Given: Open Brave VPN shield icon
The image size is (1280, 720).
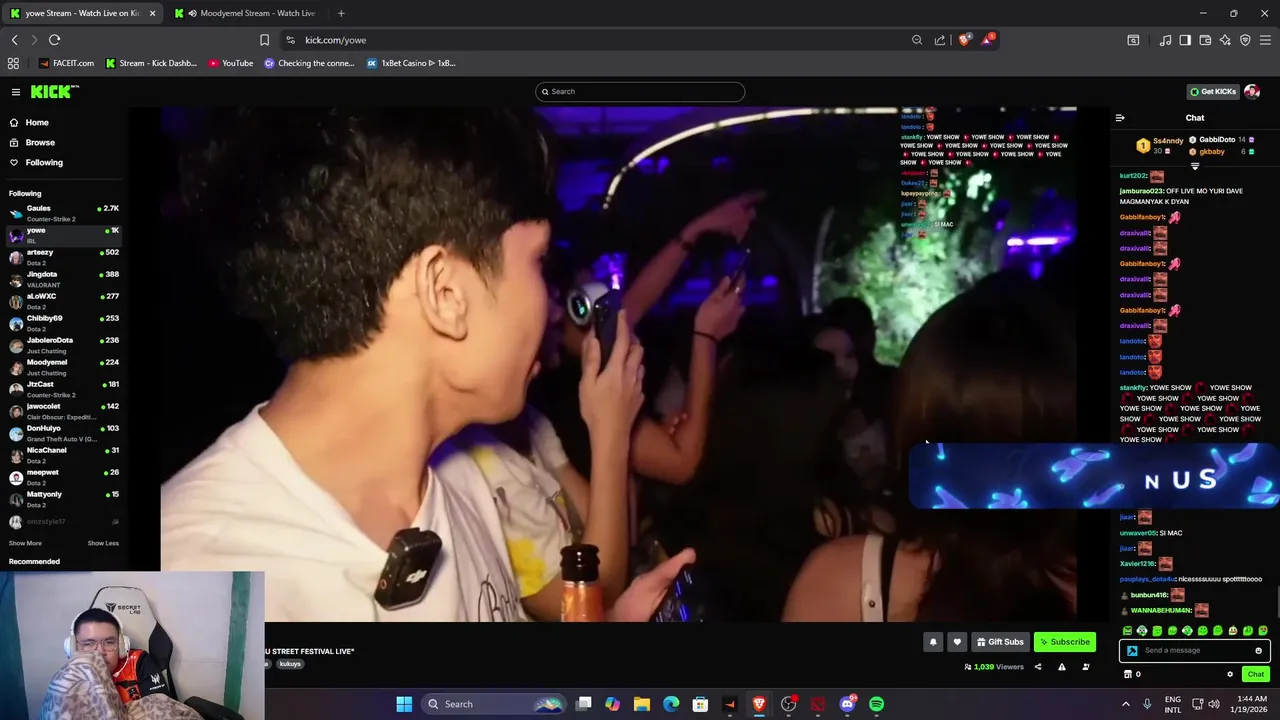Looking at the screenshot, I should pos(1245,40).
